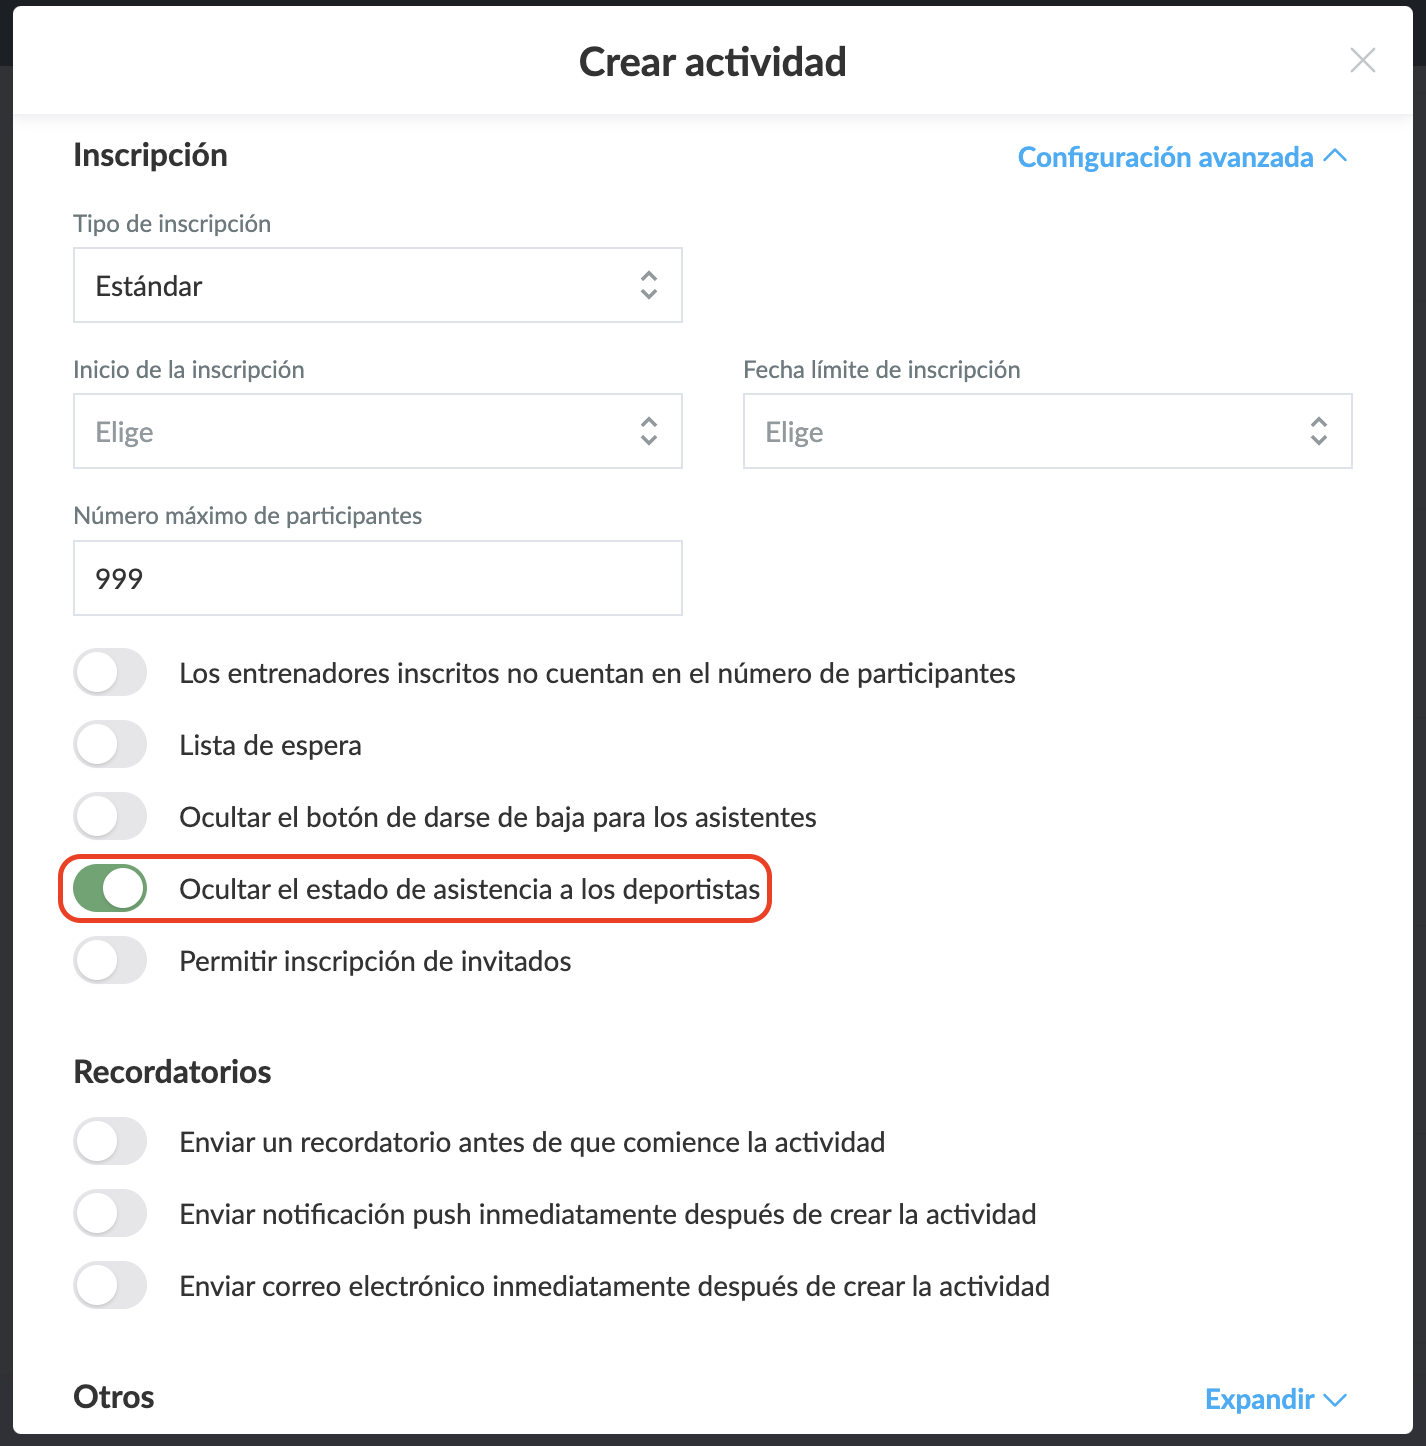Click the Lista de espera label
This screenshot has height=1446, width=1426.
[270, 746]
